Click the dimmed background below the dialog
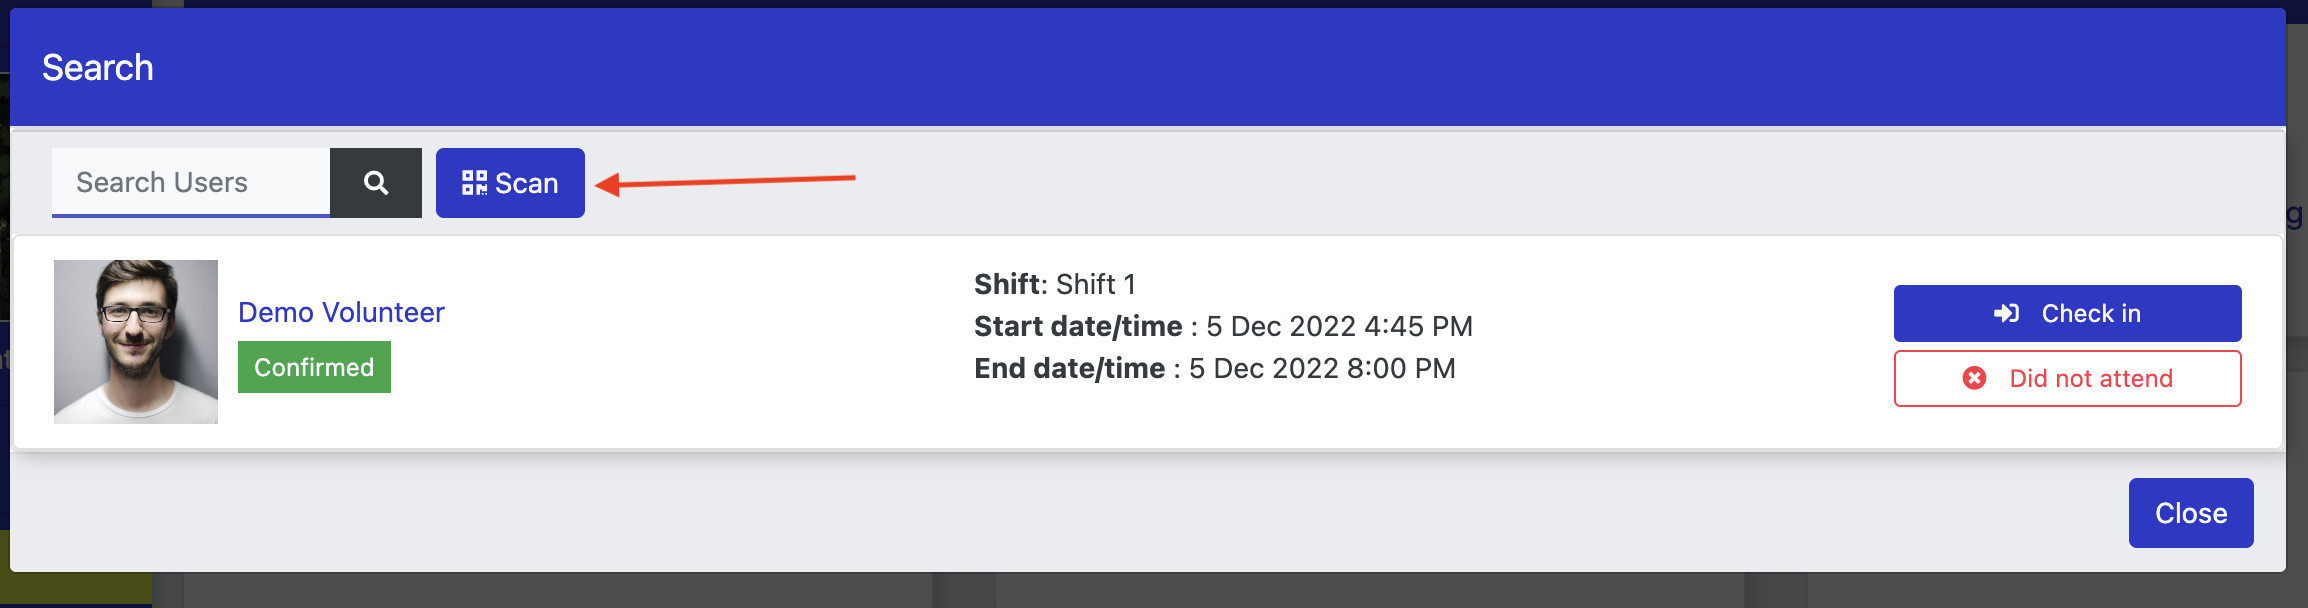The height and width of the screenshot is (608, 2308). point(1150,592)
